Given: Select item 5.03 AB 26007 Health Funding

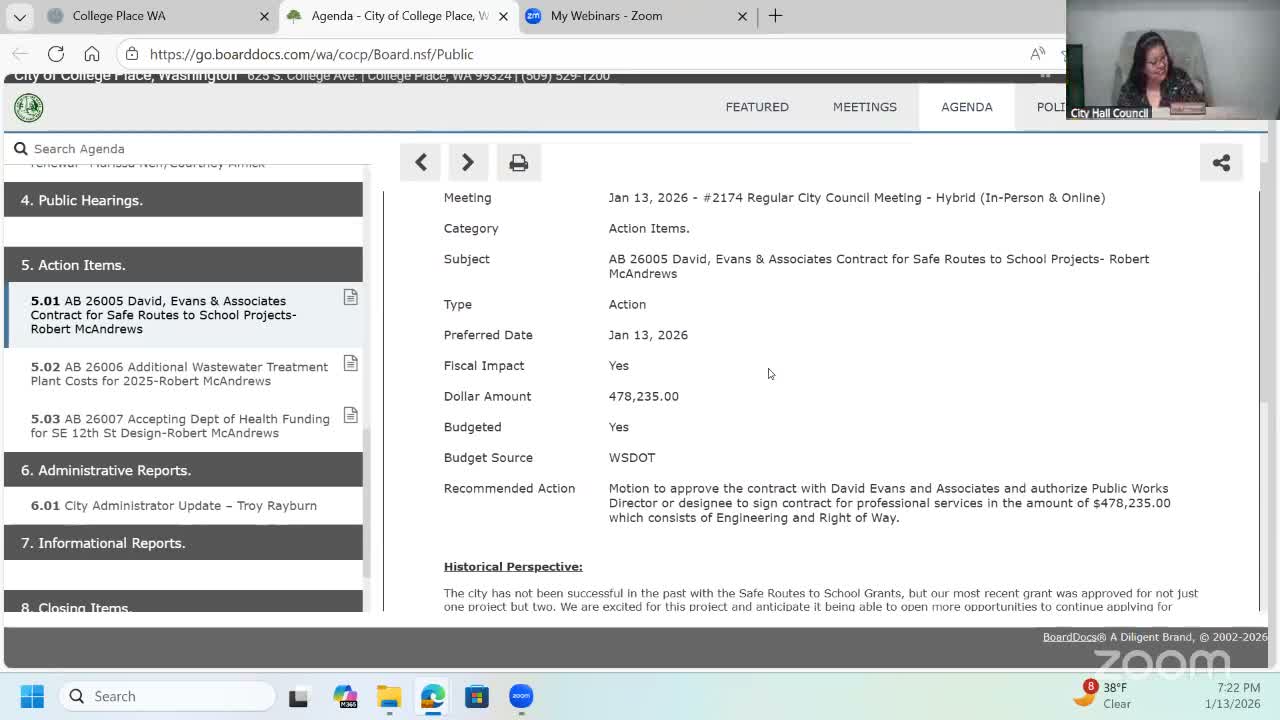Looking at the screenshot, I should coord(184,426).
